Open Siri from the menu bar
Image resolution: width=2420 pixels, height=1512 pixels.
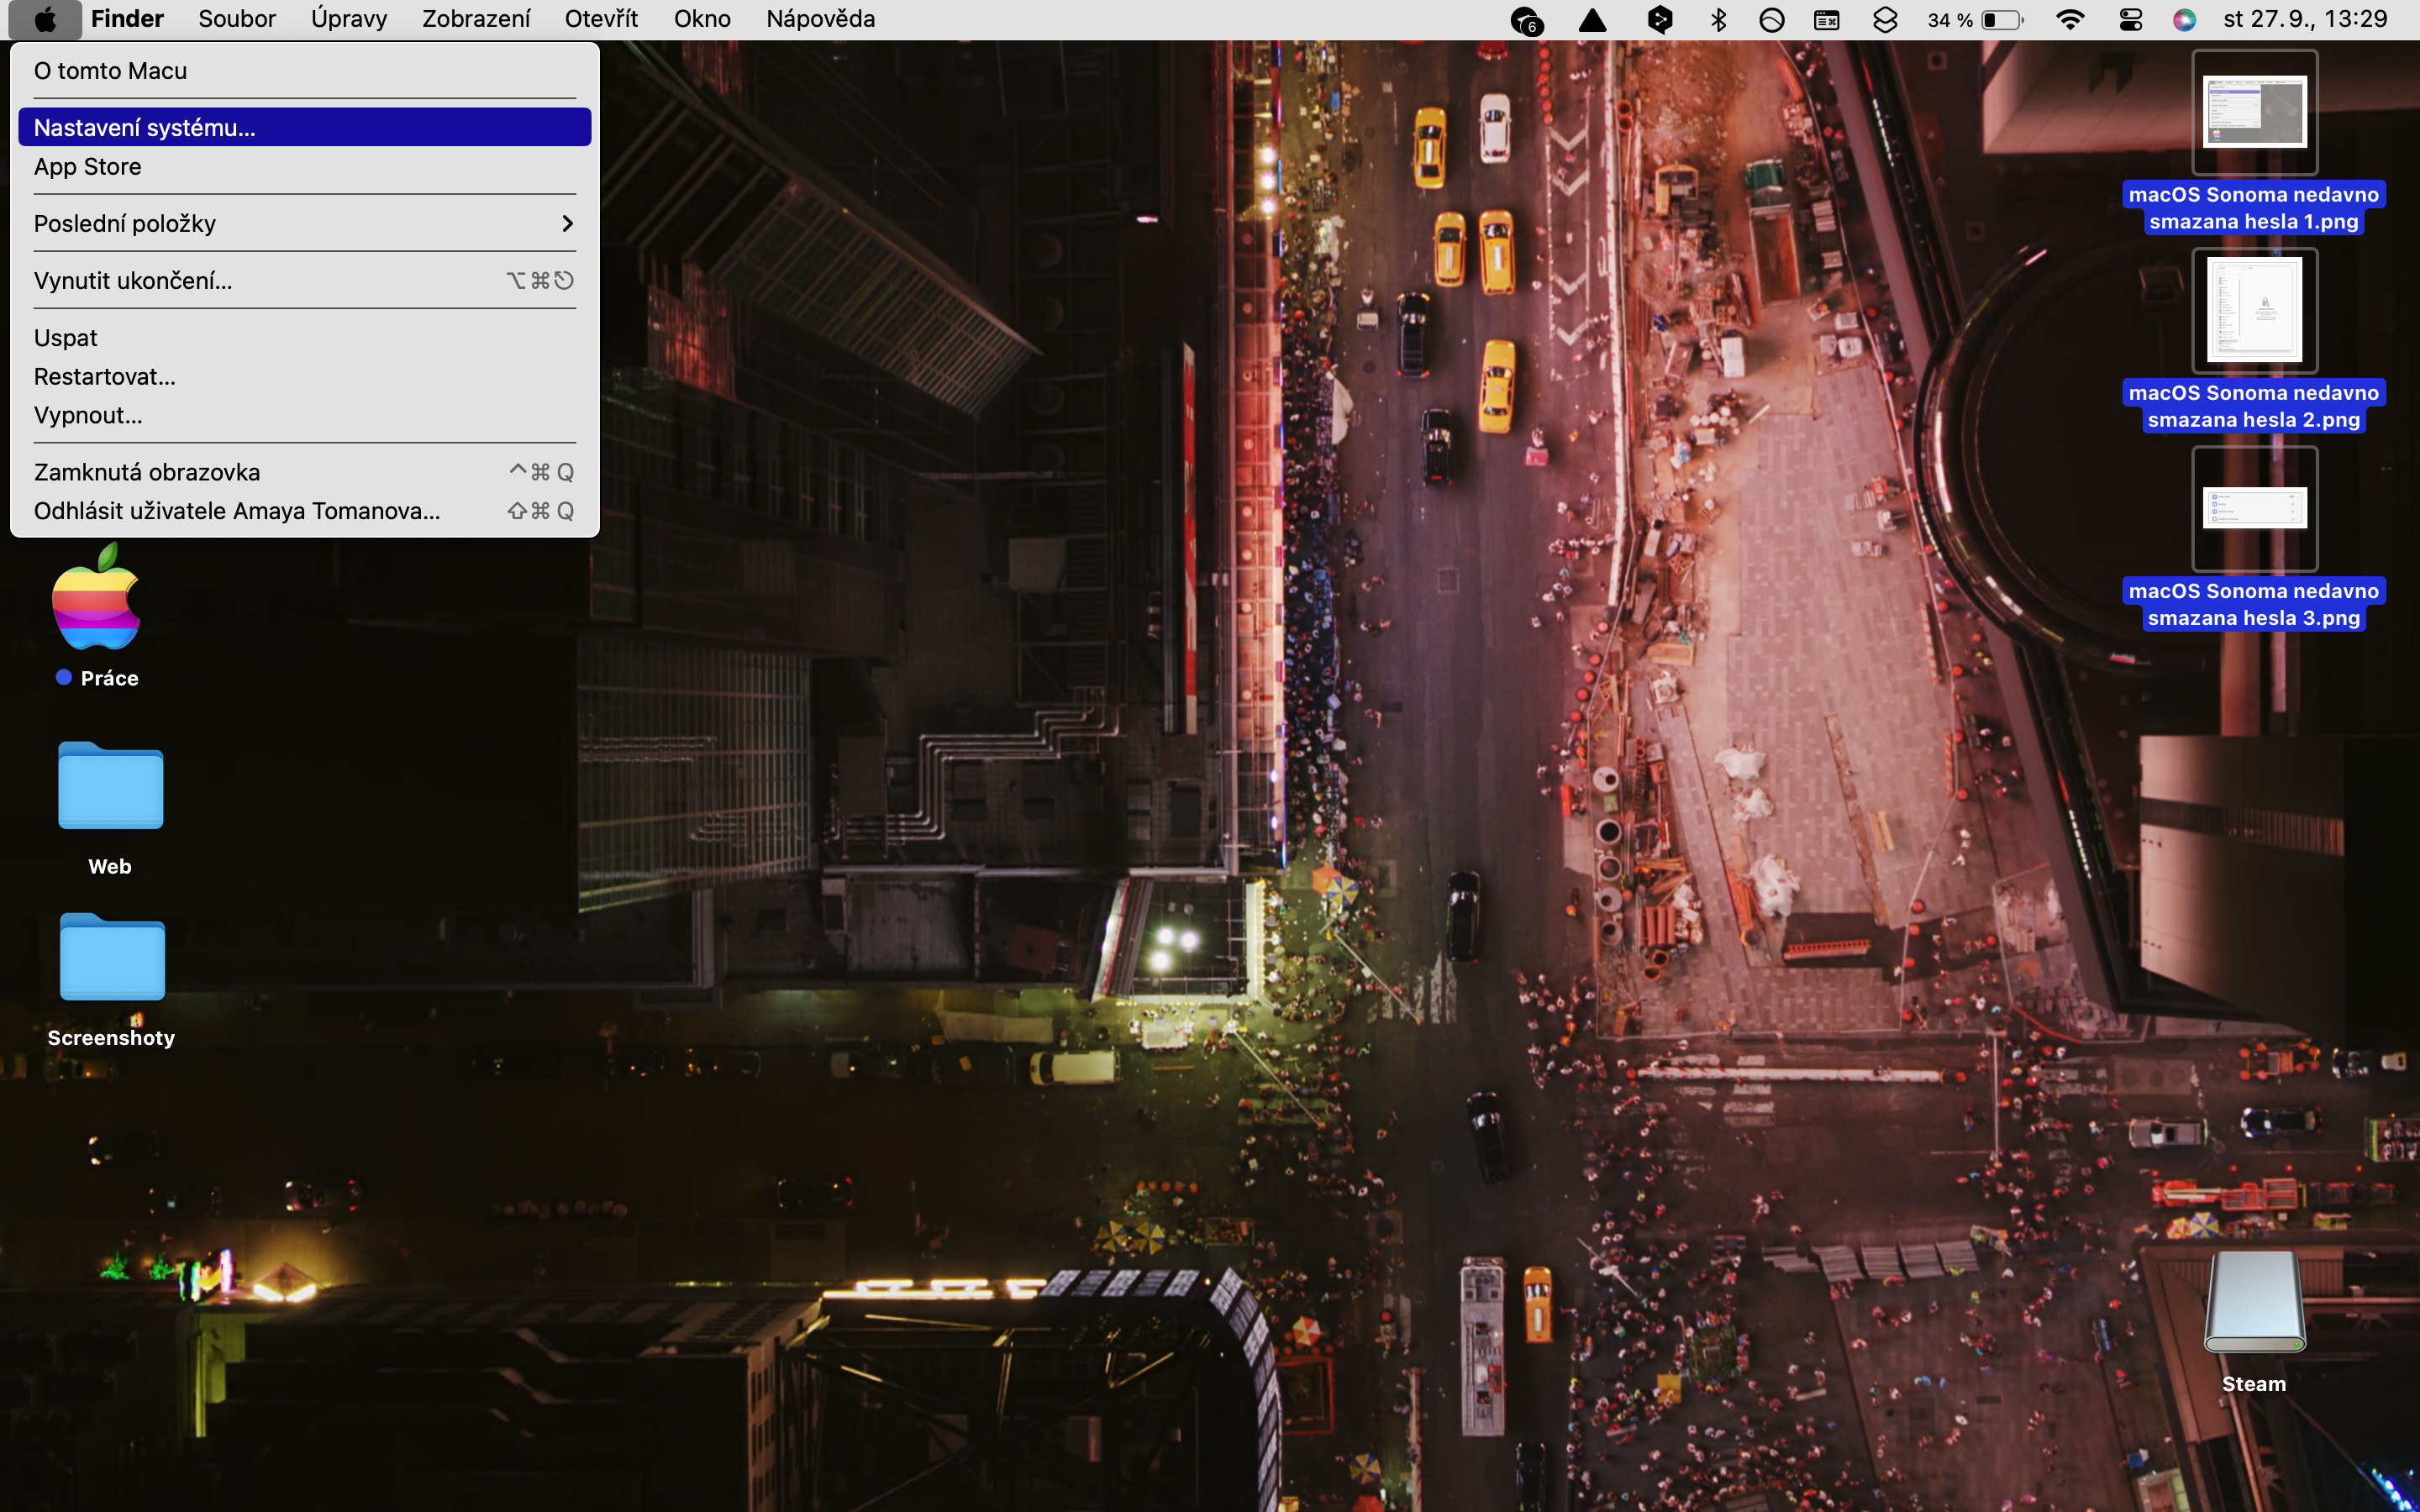point(2184,20)
